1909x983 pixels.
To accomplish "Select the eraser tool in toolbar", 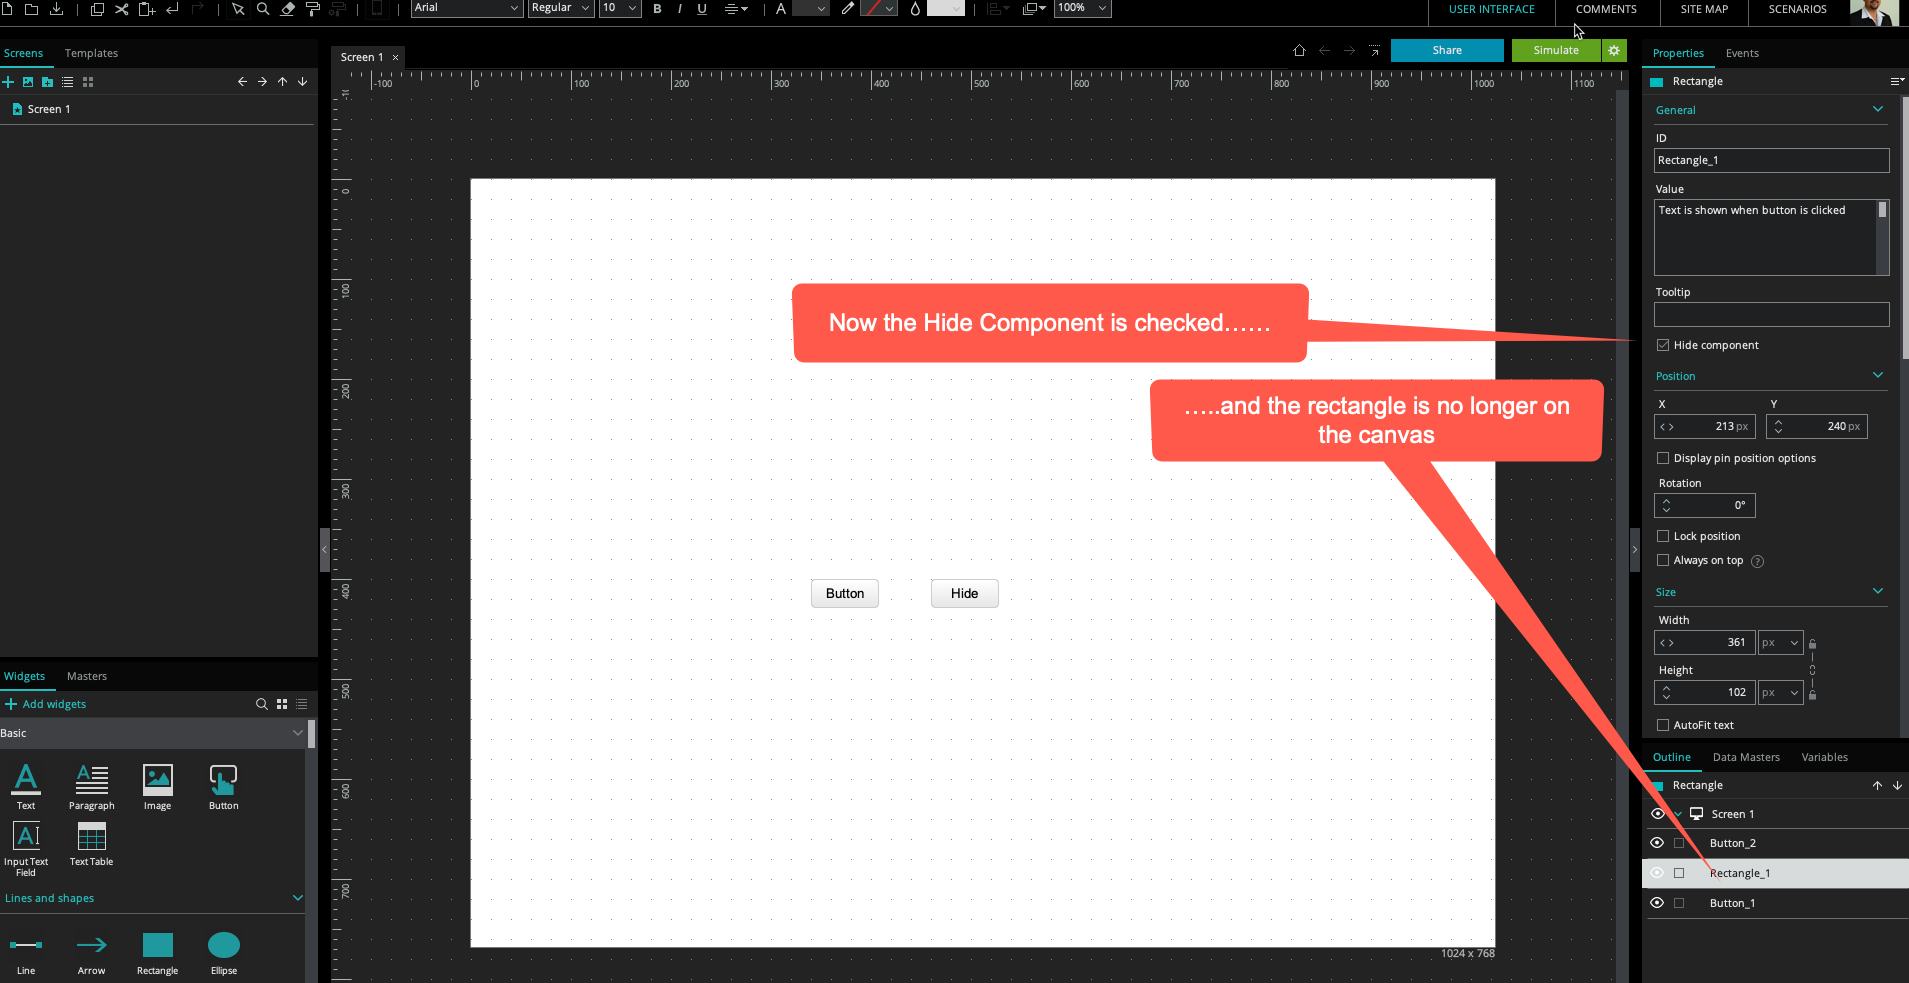I will coord(288,9).
